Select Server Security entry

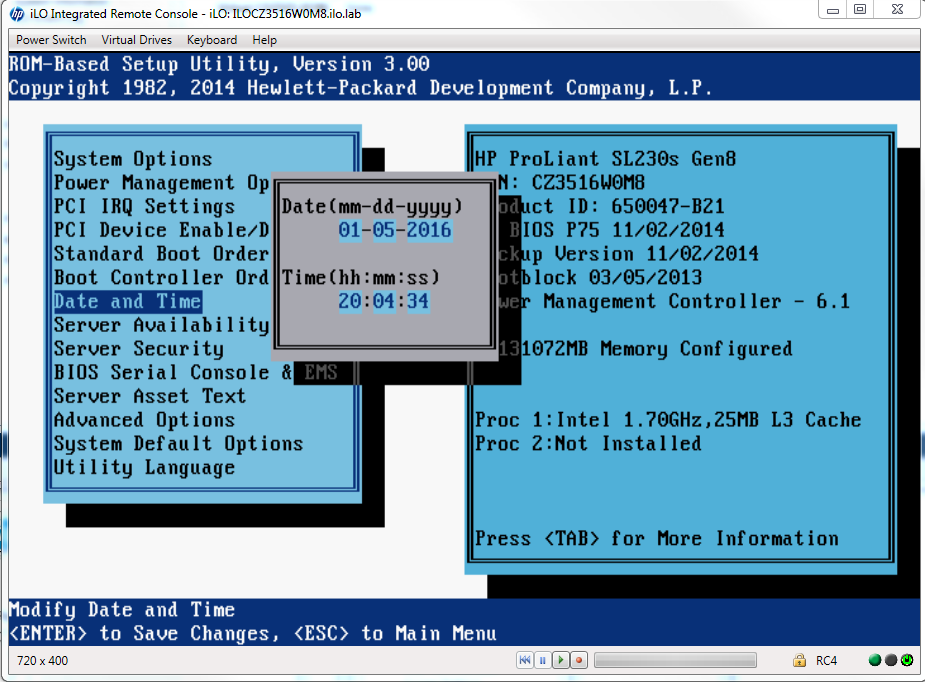[x=139, y=349]
